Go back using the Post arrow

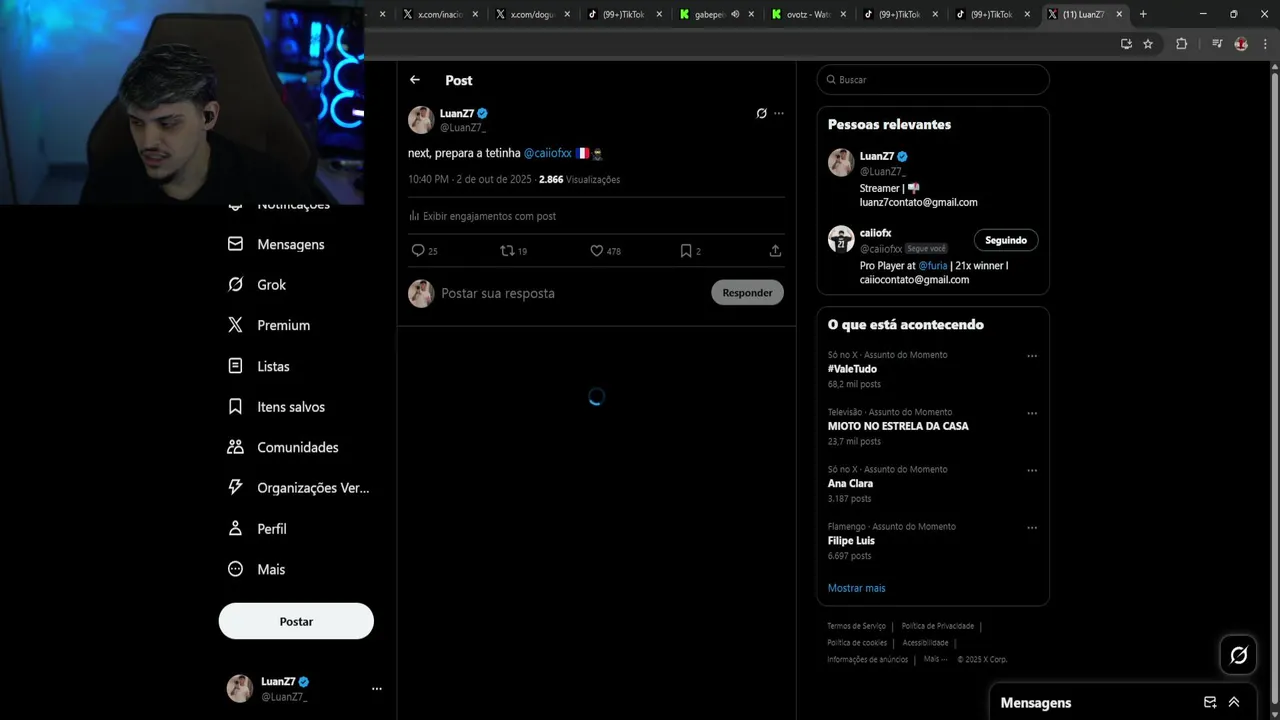[x=415, y=80]
